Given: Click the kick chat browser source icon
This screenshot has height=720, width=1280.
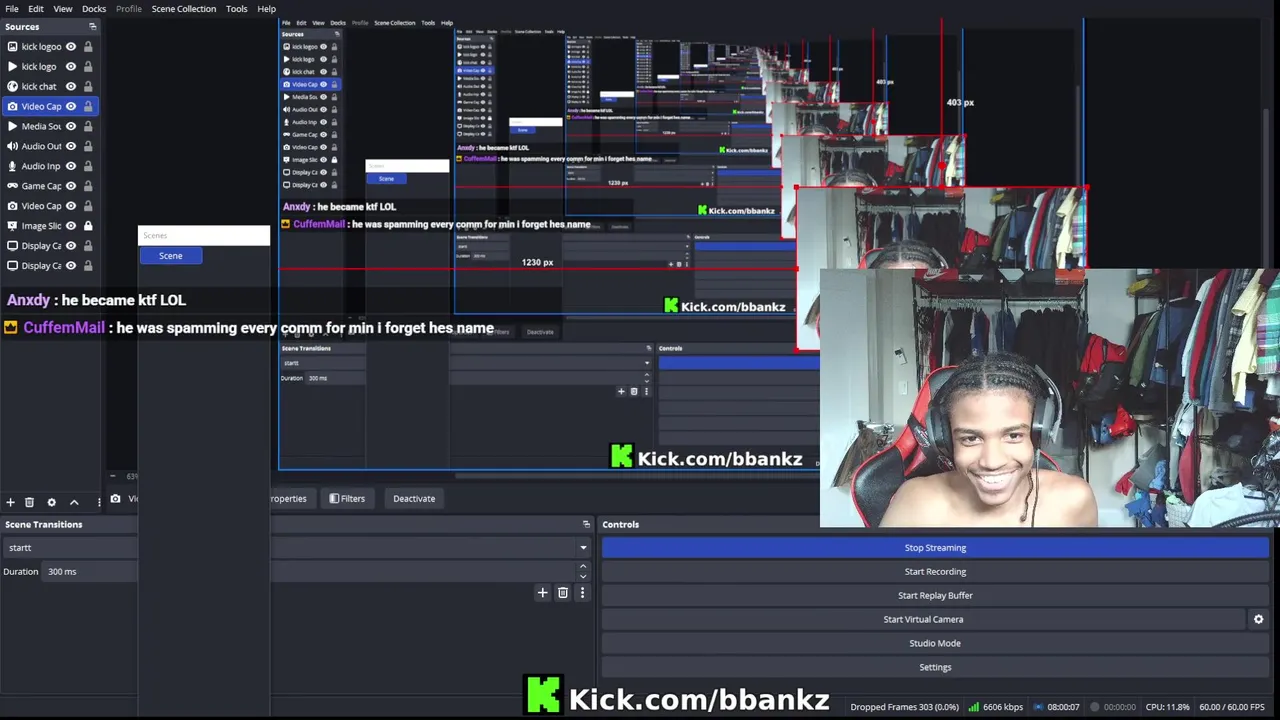Looking at the screenshot, I should click(12, 86).
